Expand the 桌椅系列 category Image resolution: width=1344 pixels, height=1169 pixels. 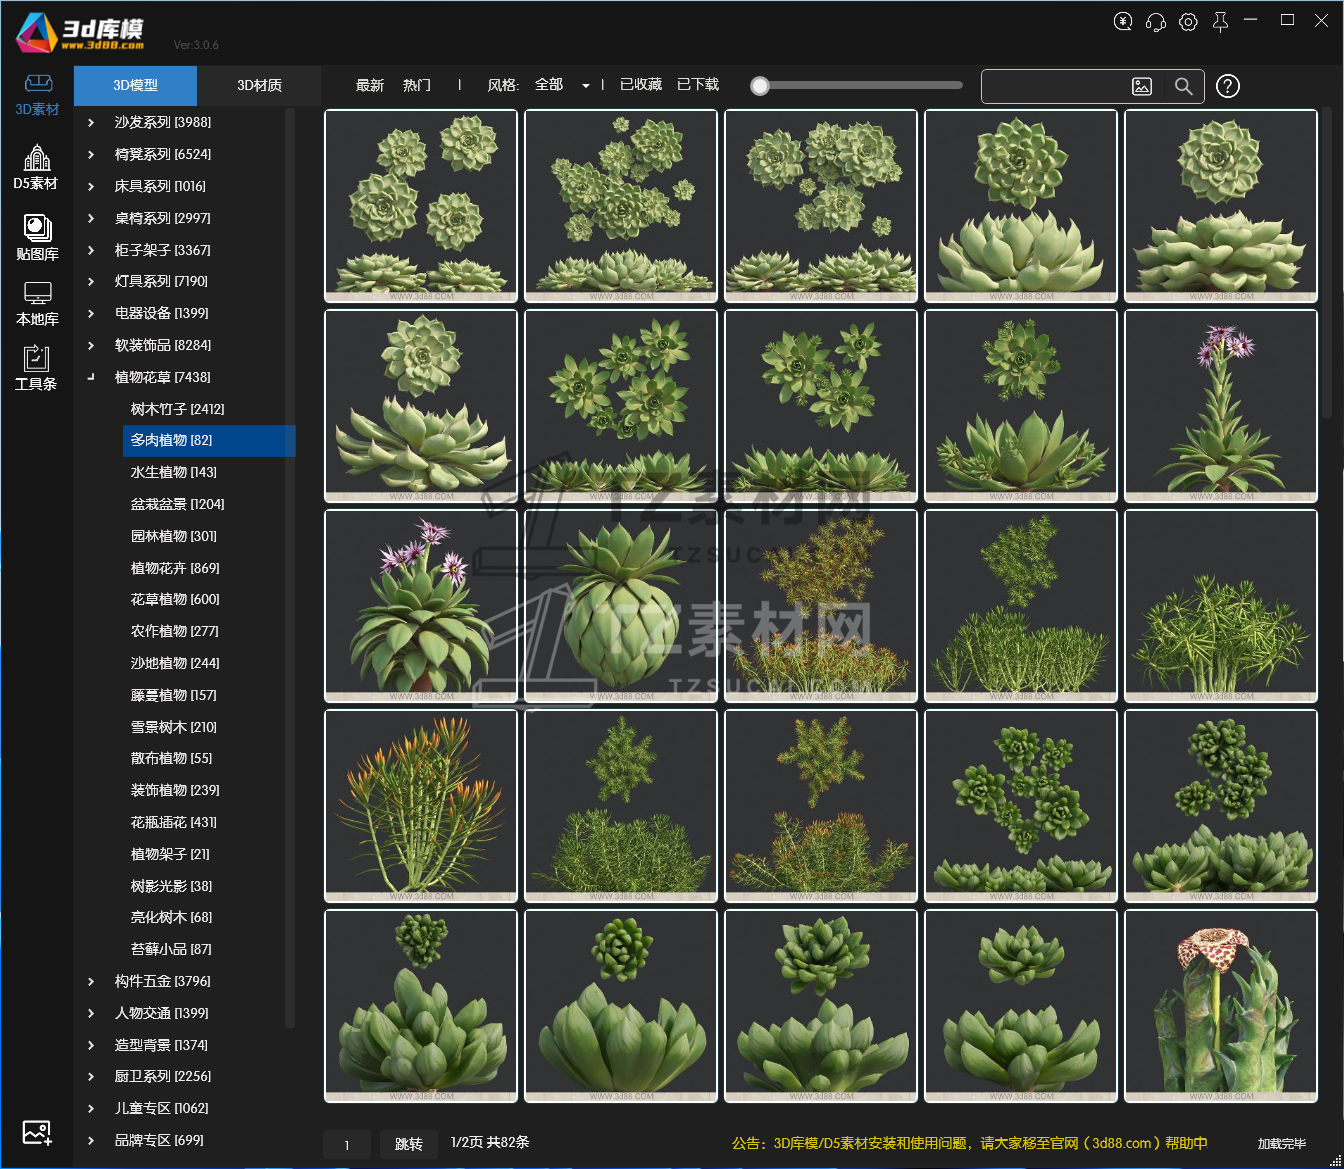pyautogui.click(x=91, y=219)
